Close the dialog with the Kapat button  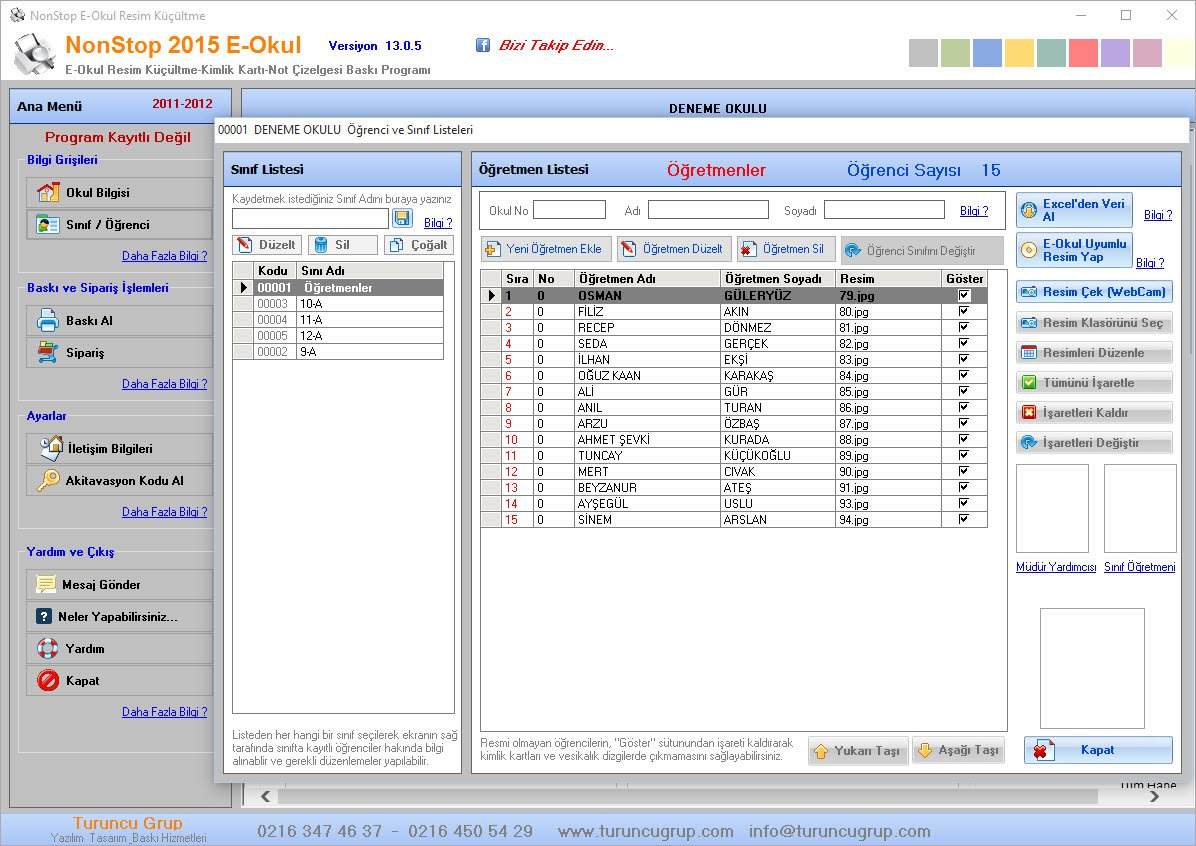point(1098,750)
